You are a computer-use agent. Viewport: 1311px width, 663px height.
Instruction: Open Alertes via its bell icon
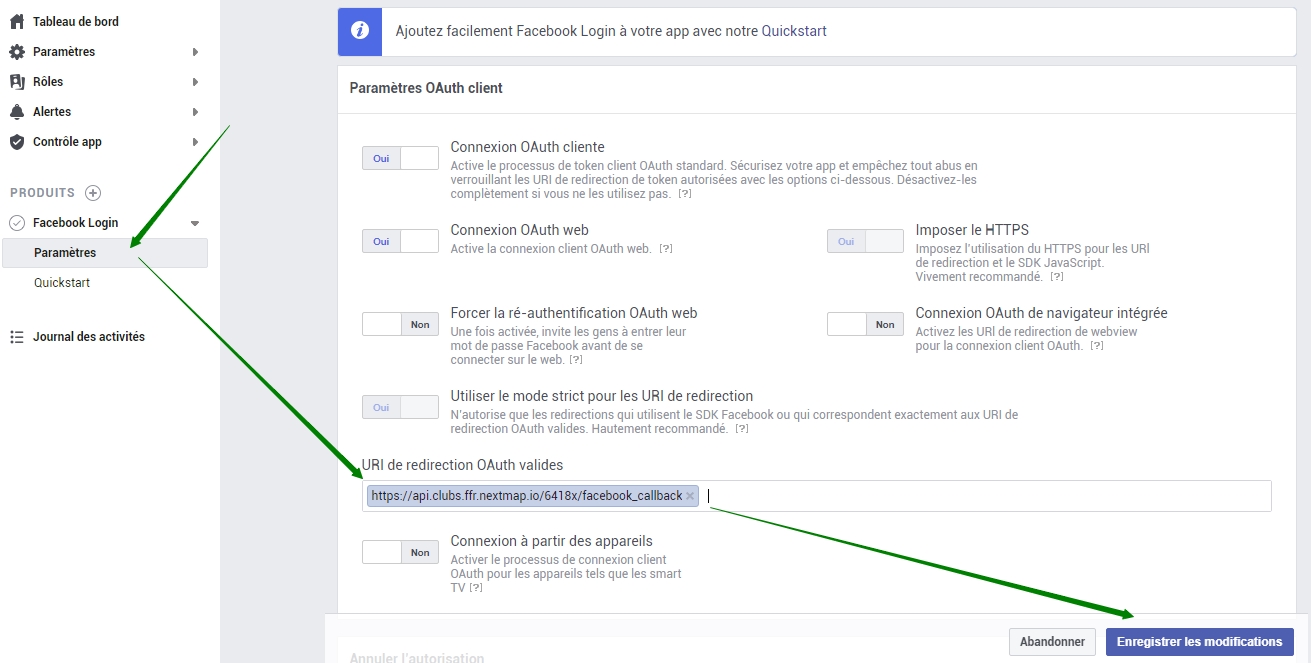coord(16,111)
